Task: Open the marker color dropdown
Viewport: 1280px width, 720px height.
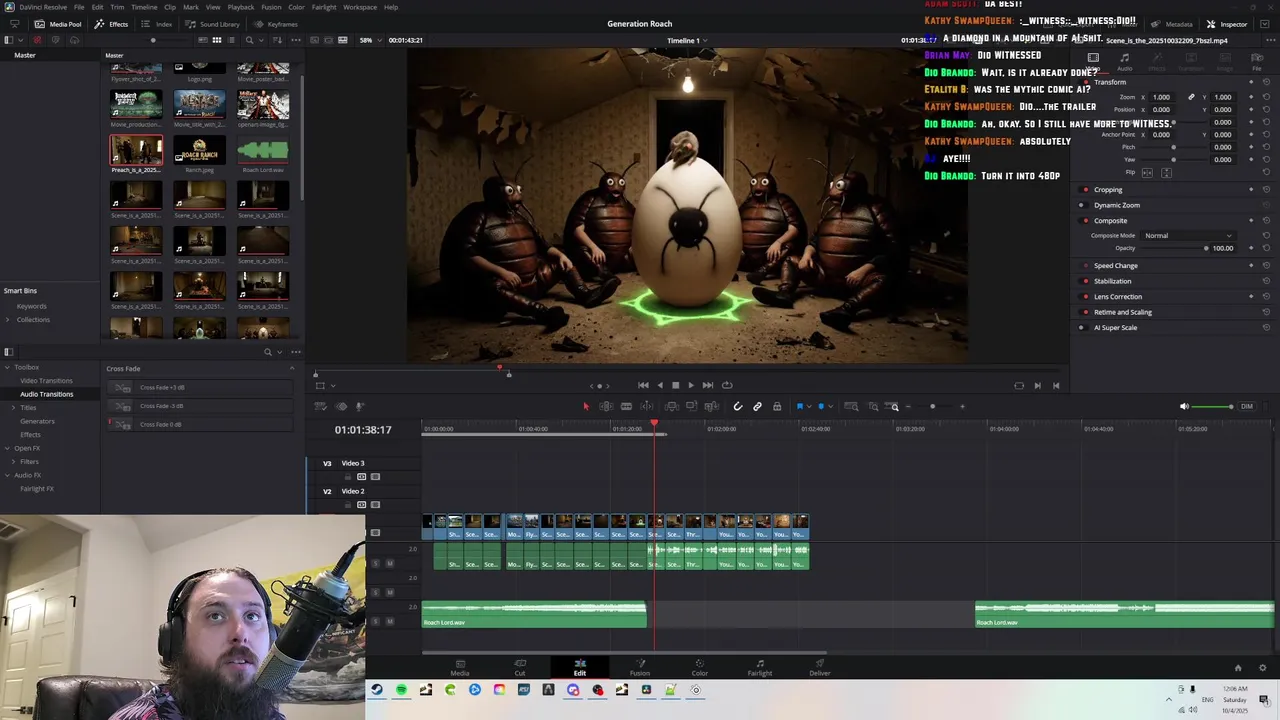Action: (x=829, y=406)
